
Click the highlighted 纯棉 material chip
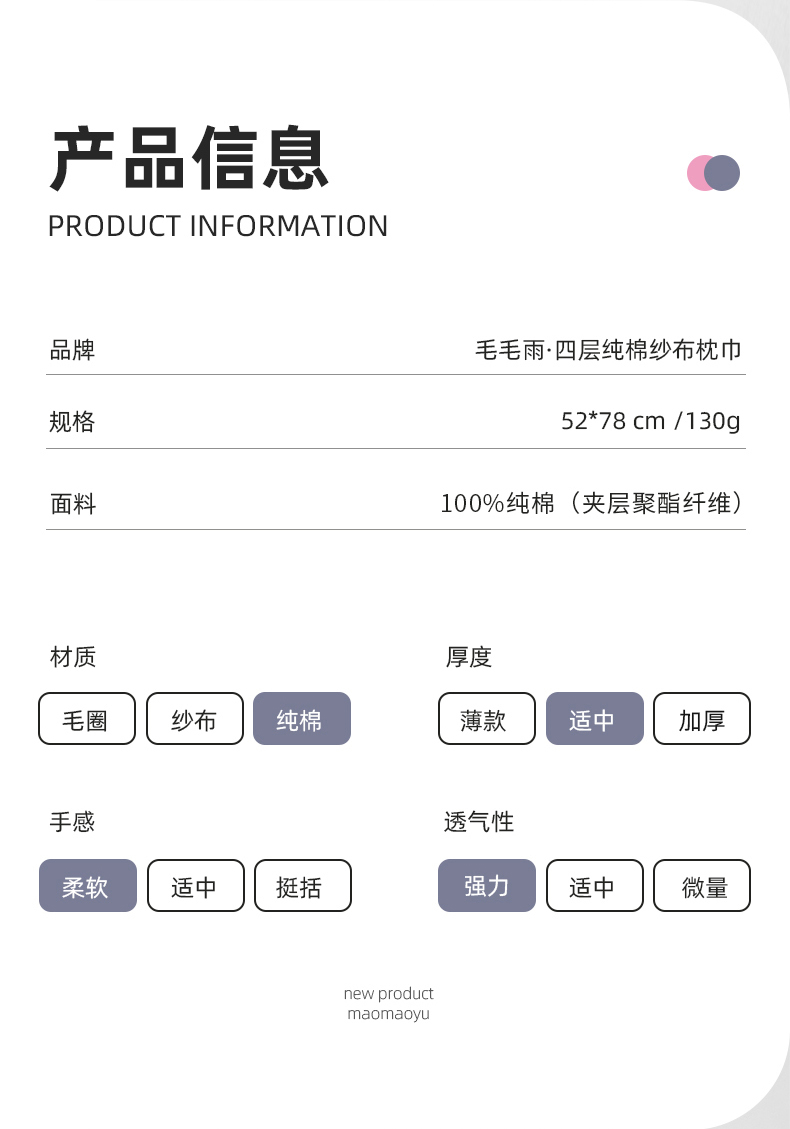301,719
